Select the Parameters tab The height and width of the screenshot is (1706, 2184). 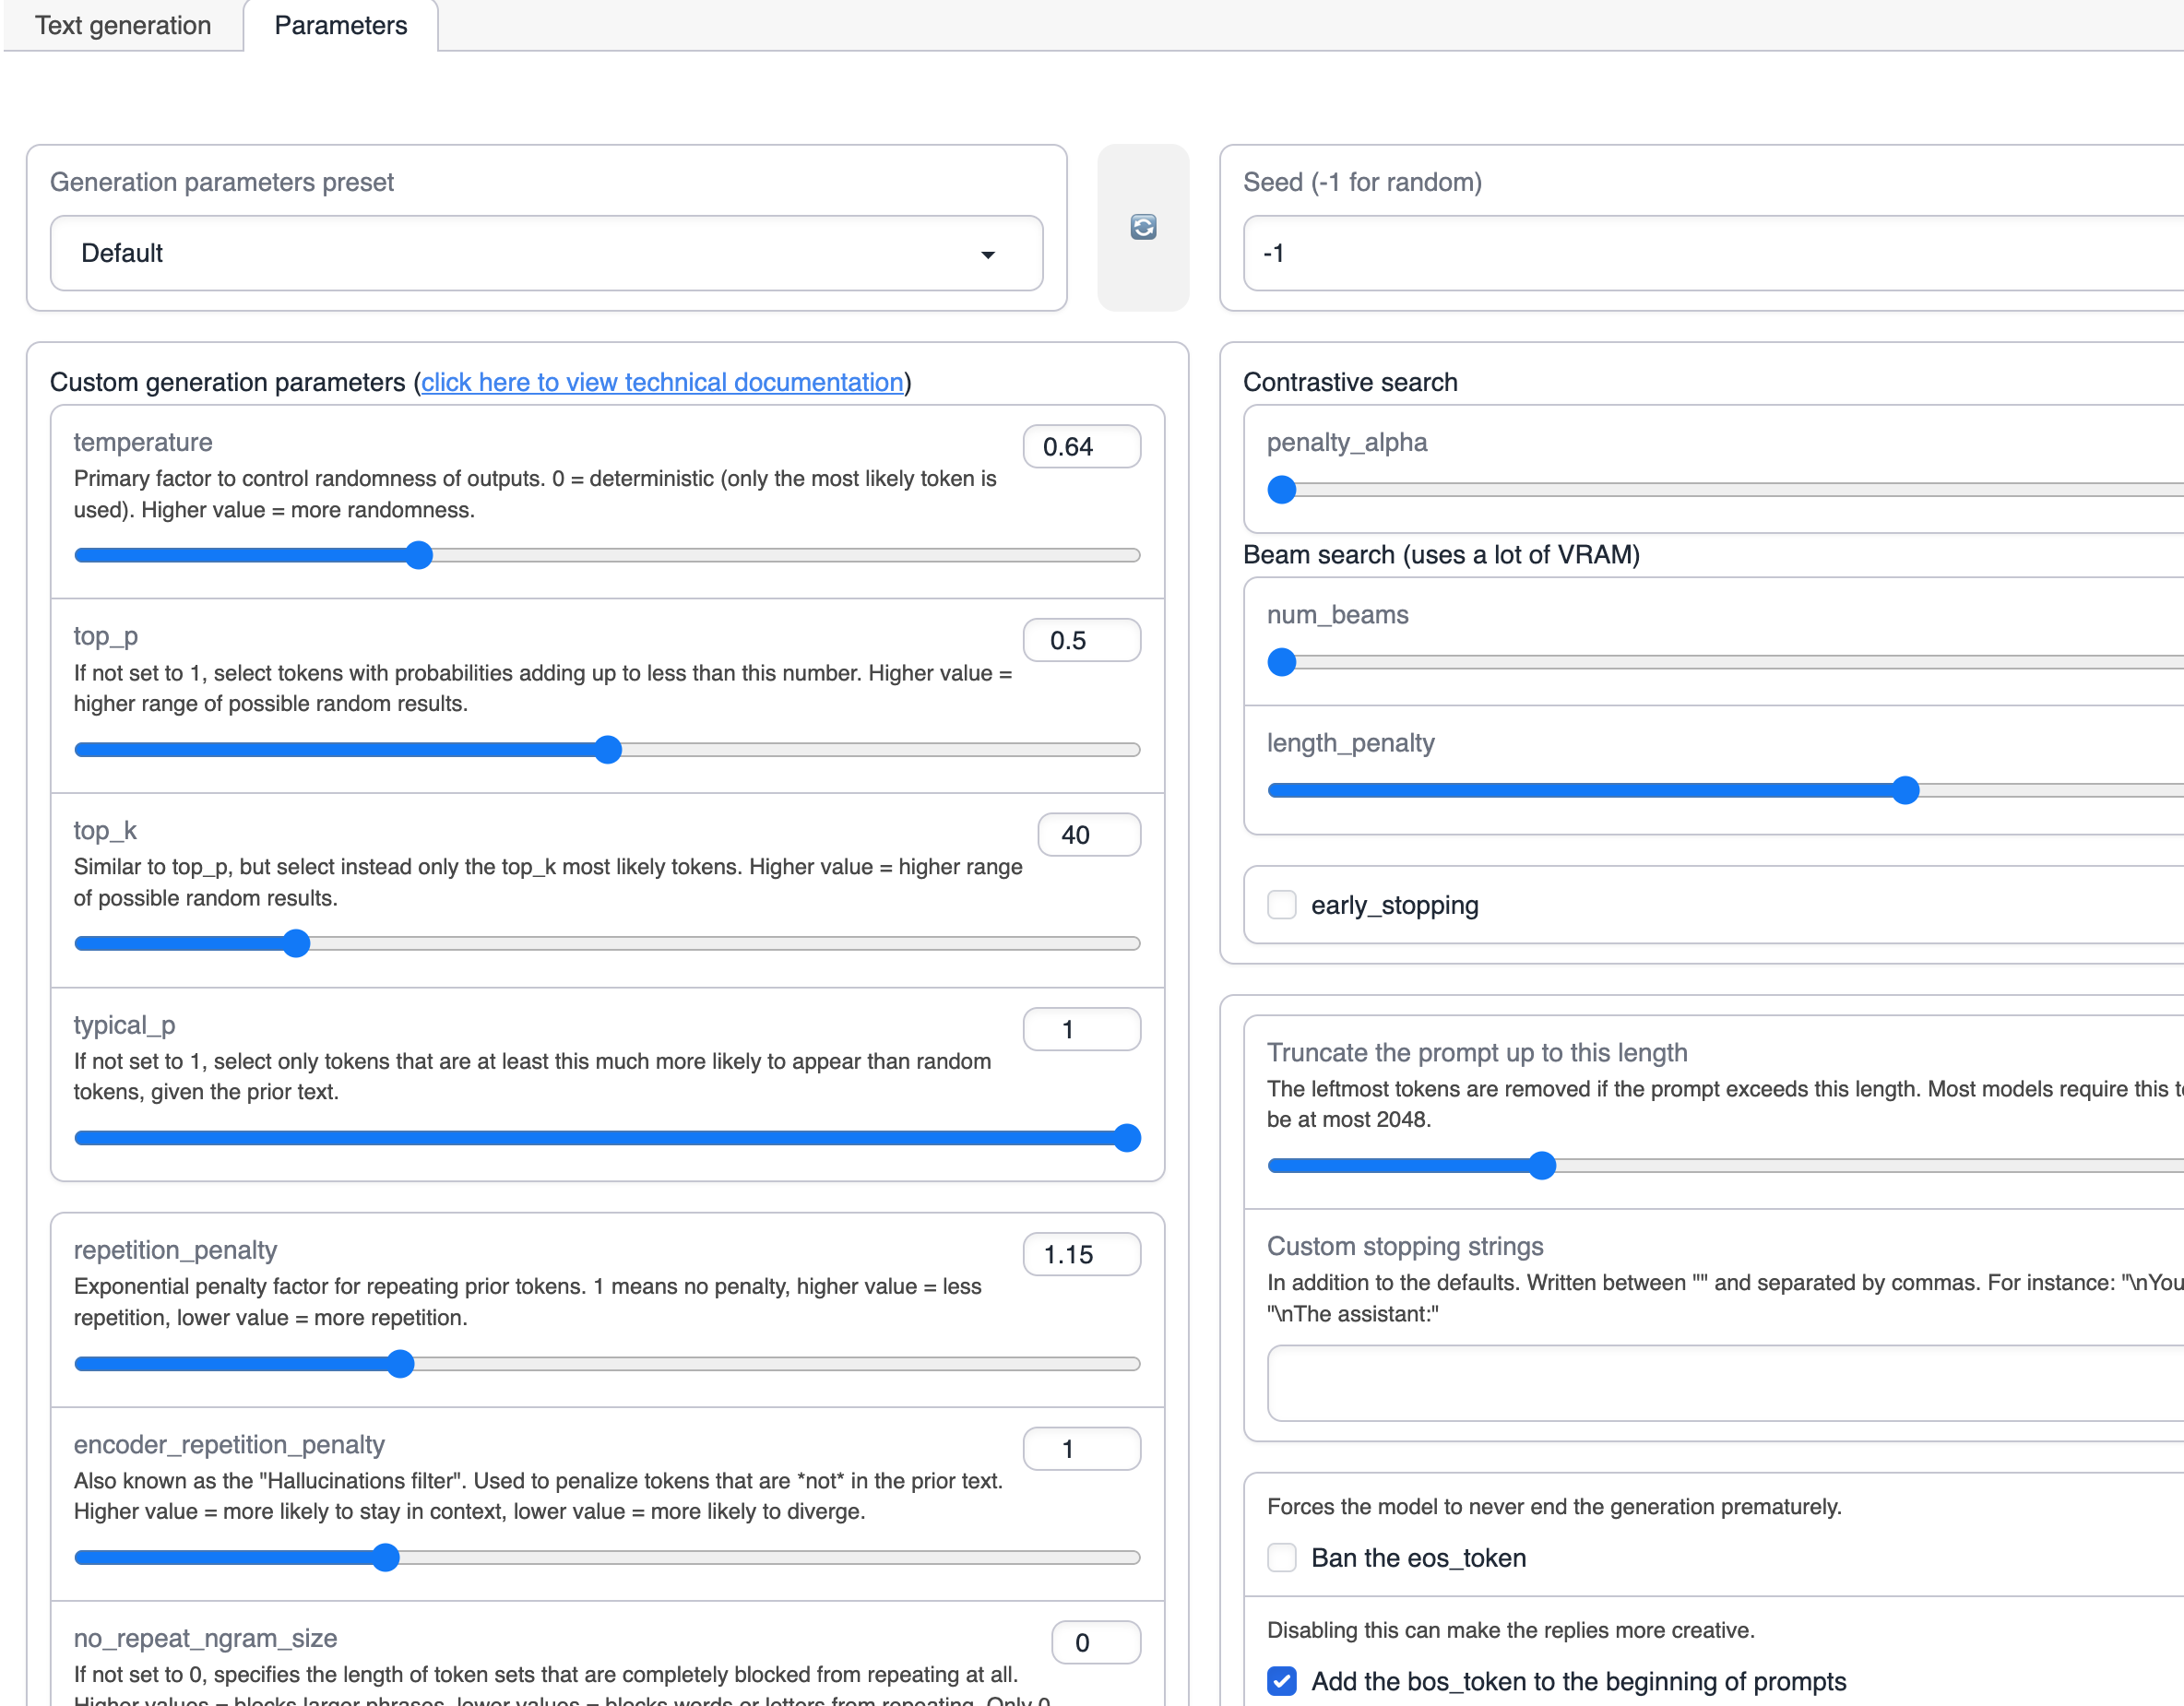pos(341,25)
